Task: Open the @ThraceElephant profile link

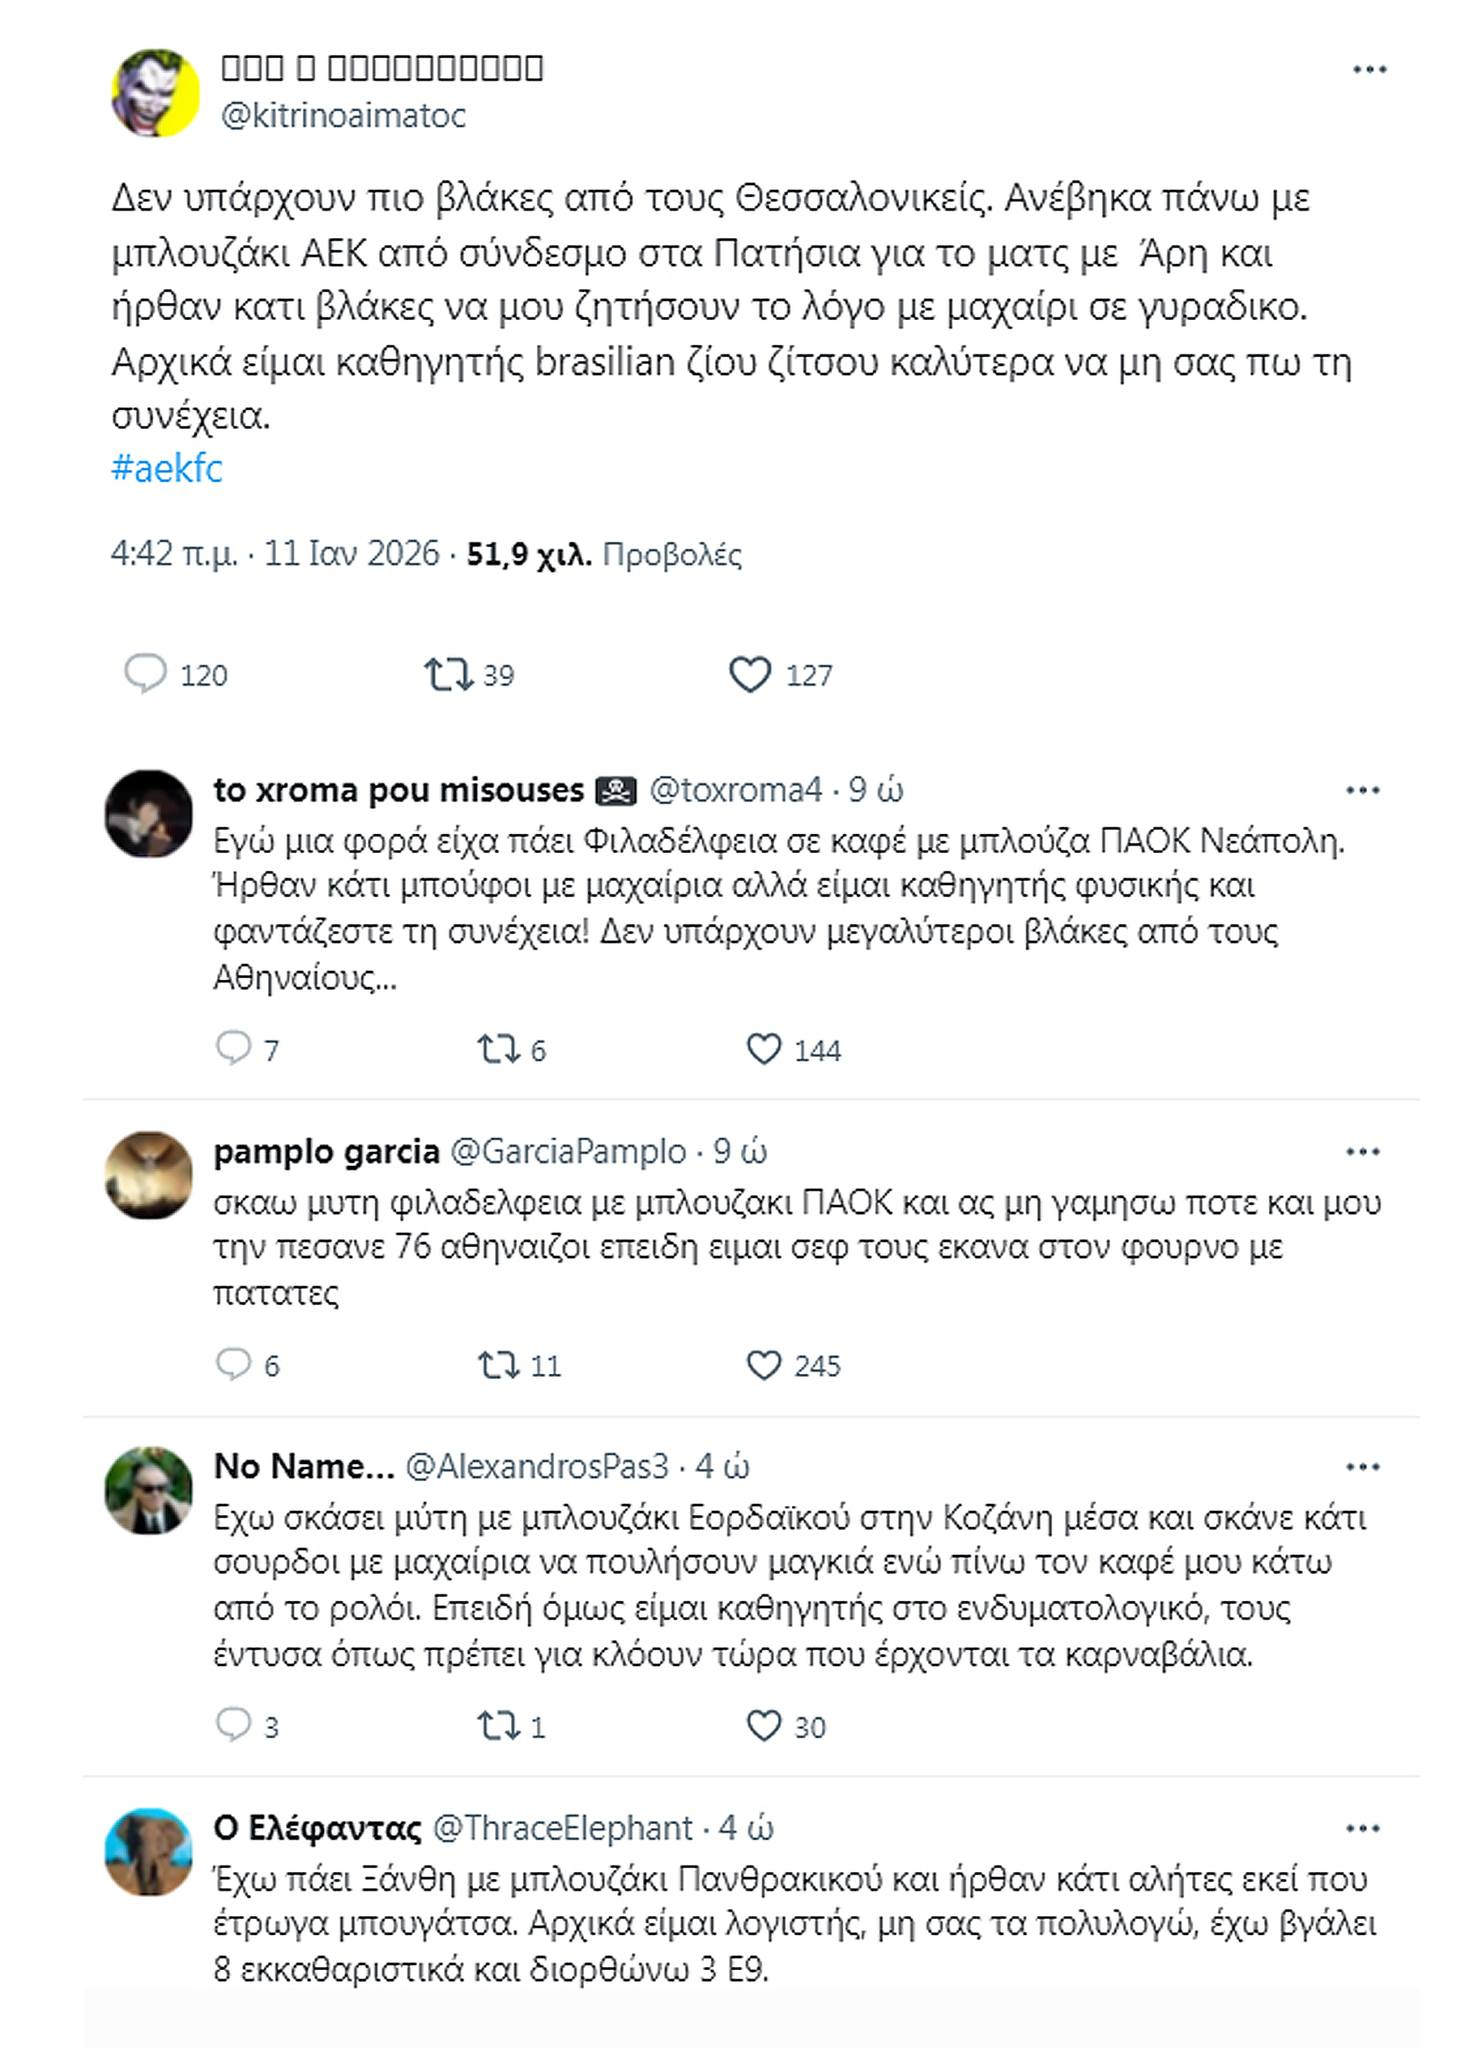Action: tap(562, 1828)
